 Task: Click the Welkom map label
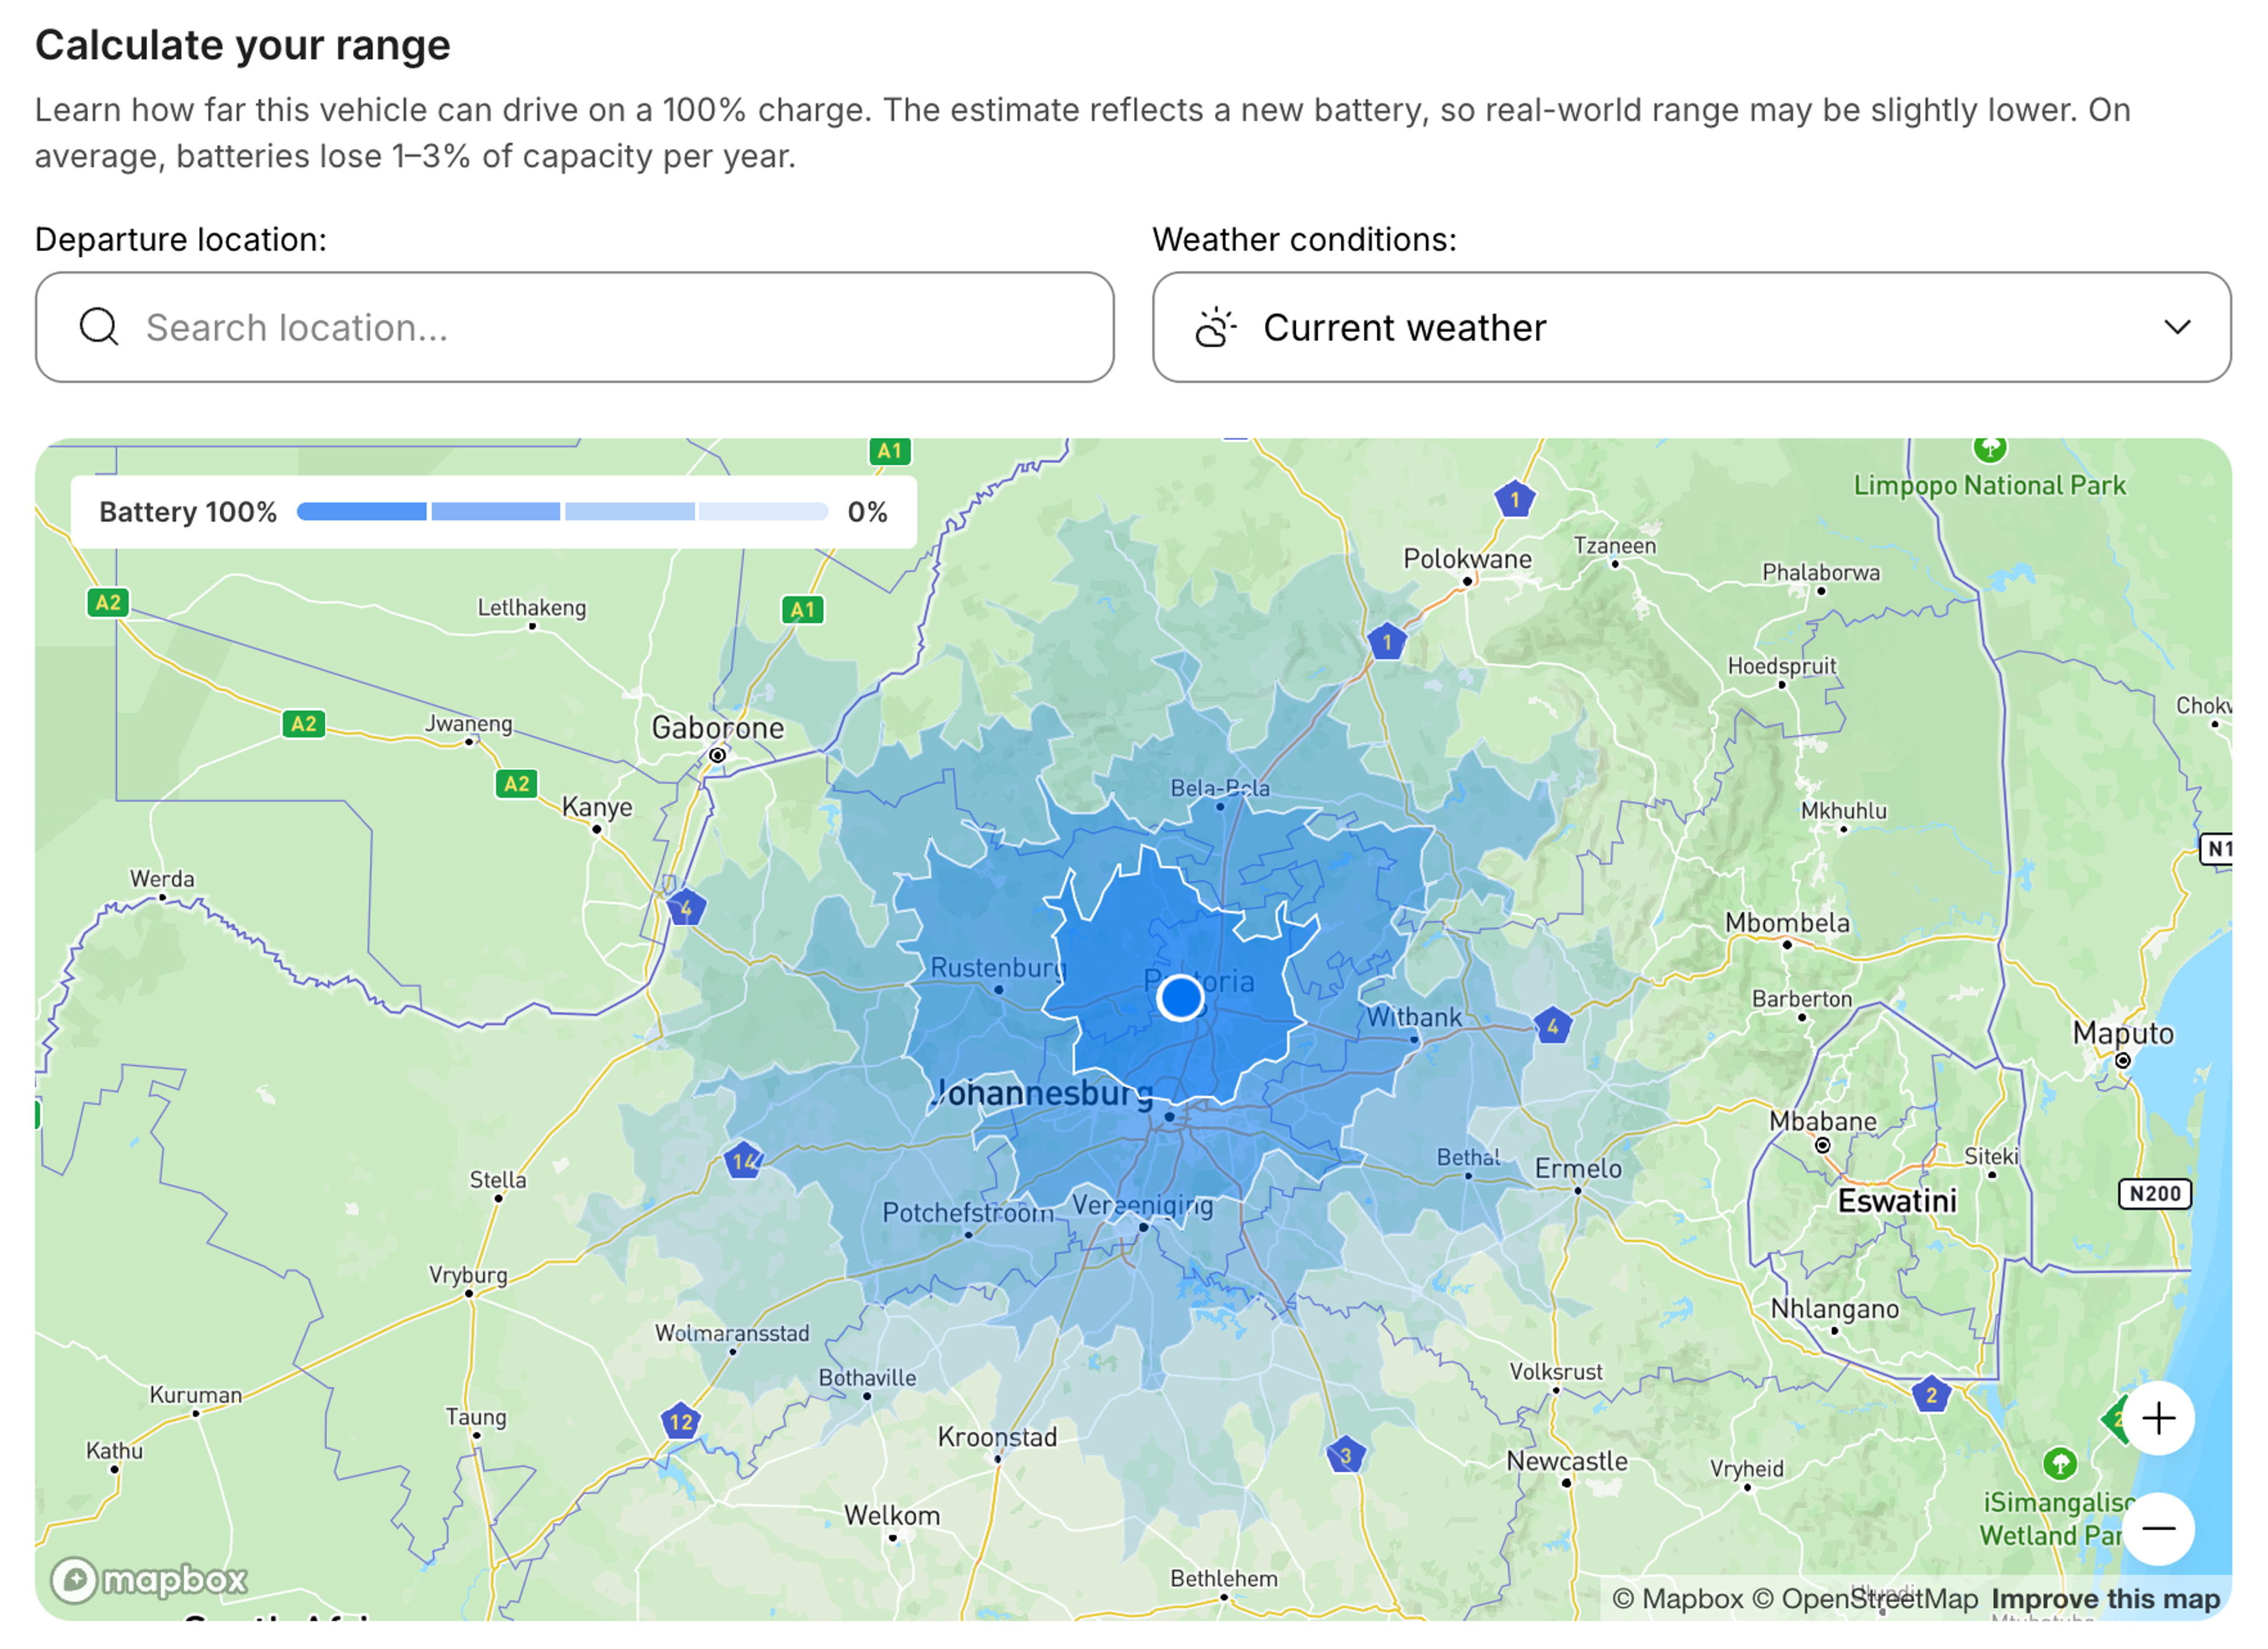[x=892, y=1515]
